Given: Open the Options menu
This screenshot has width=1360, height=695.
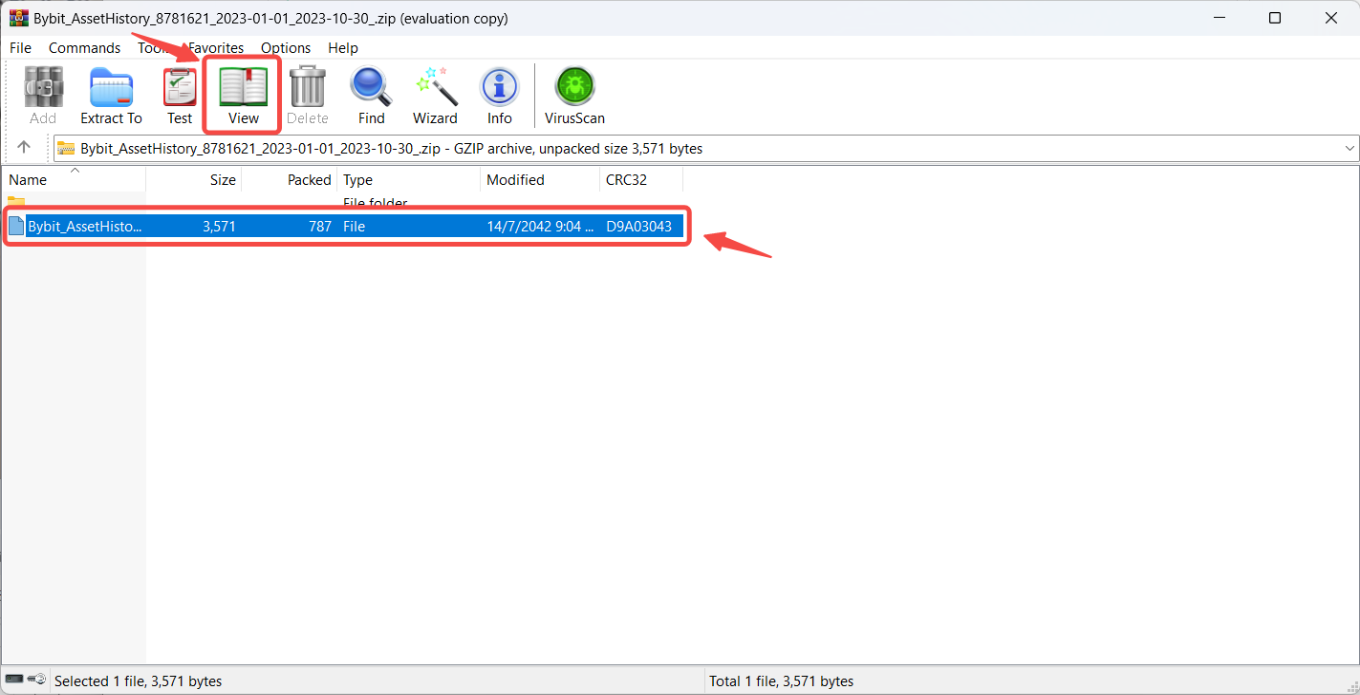Looking at the screenshot, I should [x=285, y=47].
